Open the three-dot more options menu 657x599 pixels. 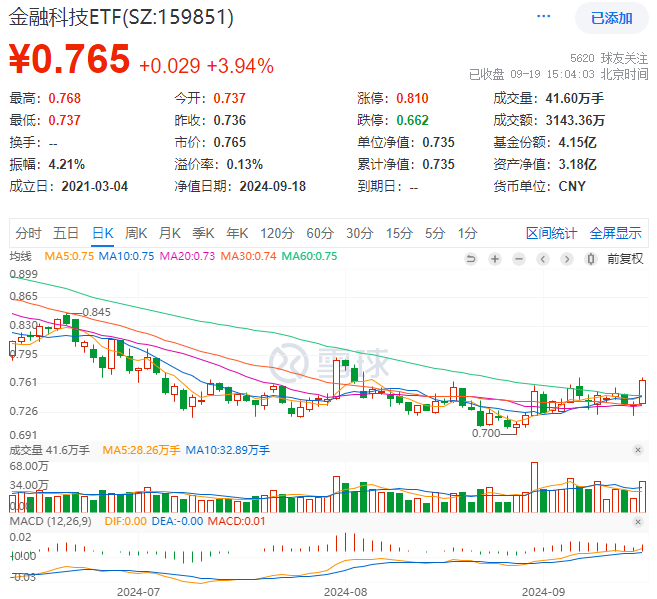click(543, 17)
